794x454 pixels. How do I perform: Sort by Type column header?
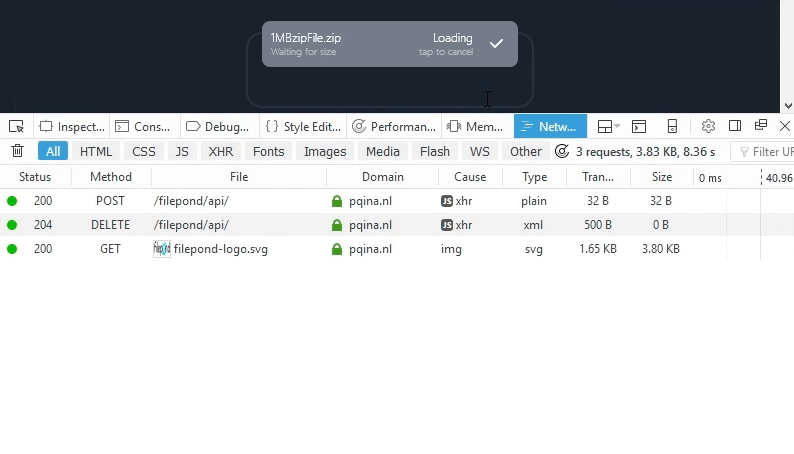click(x=535, y=177)
